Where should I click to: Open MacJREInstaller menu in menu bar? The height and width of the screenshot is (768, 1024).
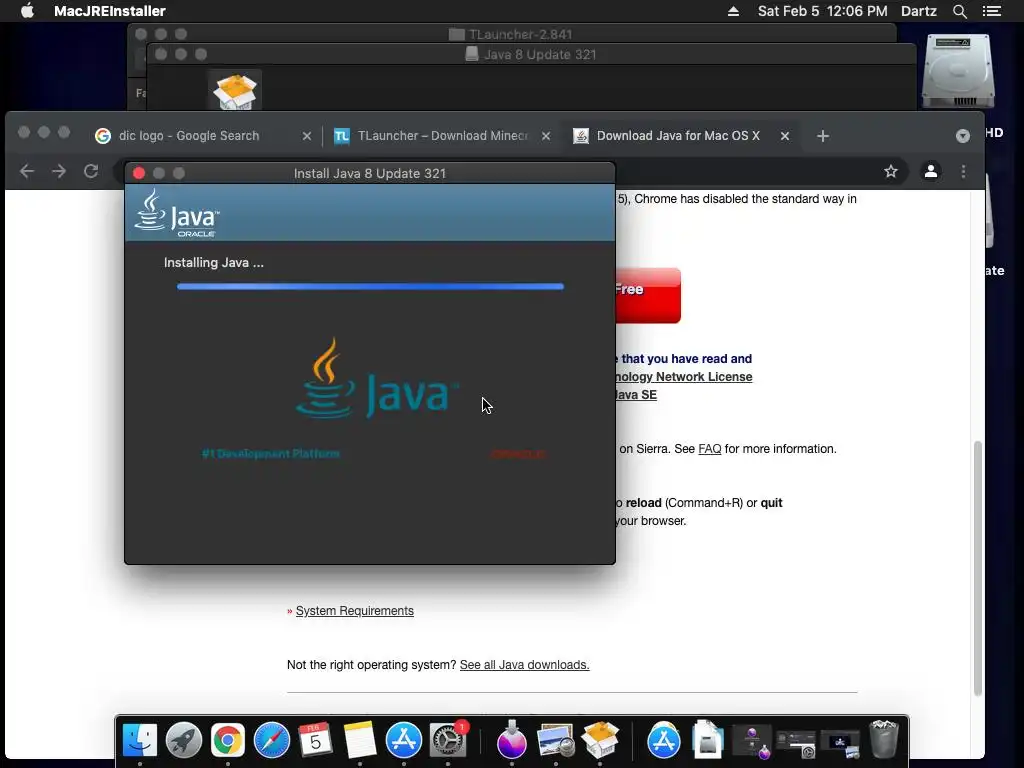tap(110, 11)
